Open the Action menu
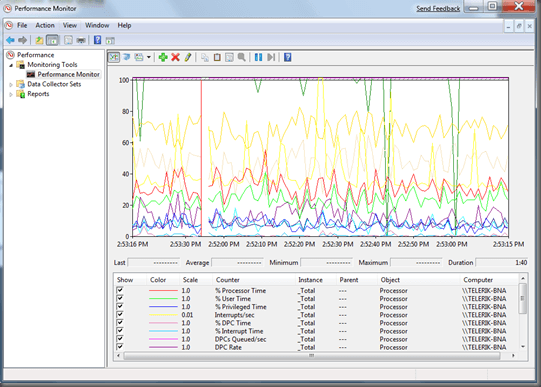This screenshot has width=541, height=387. pos(45,25)
